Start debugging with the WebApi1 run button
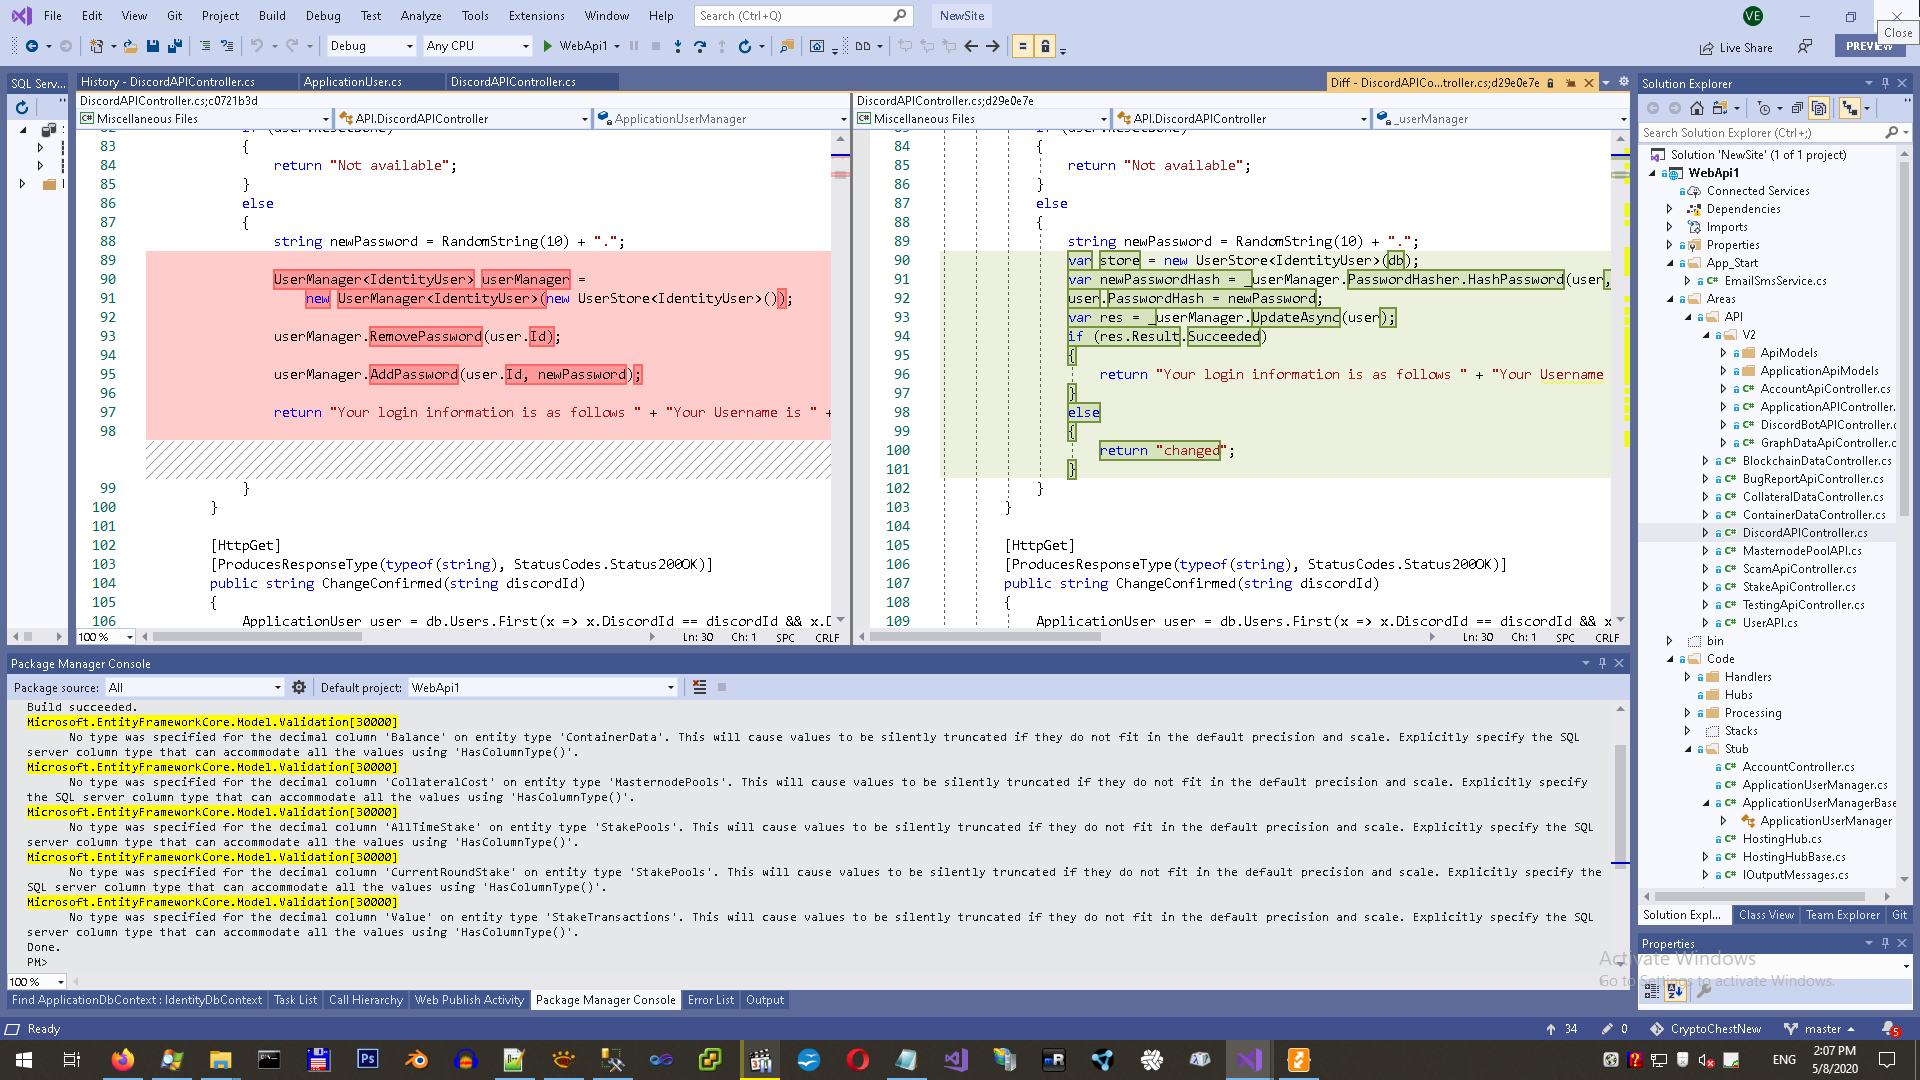The width and height of the screenshot is (1920, 1080). [574, 46]
